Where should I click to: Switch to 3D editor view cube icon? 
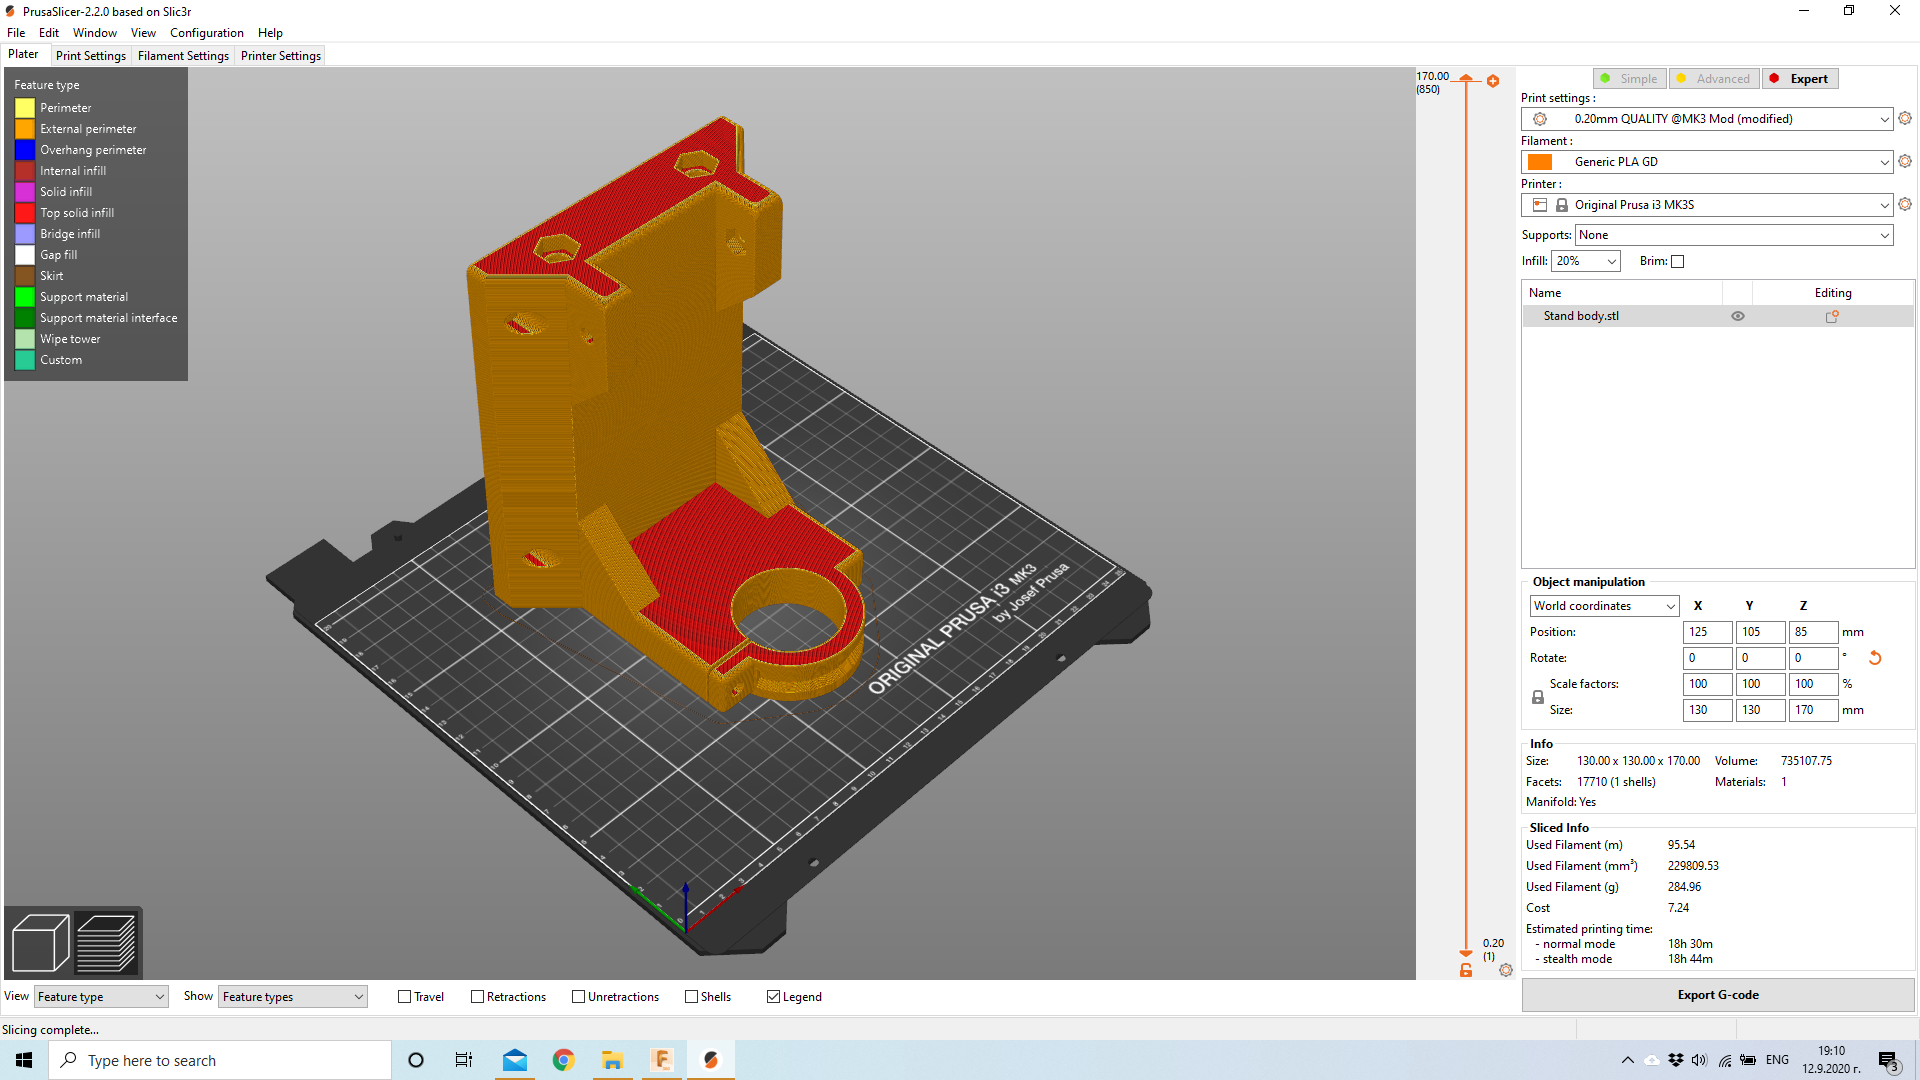pos(40,942)
